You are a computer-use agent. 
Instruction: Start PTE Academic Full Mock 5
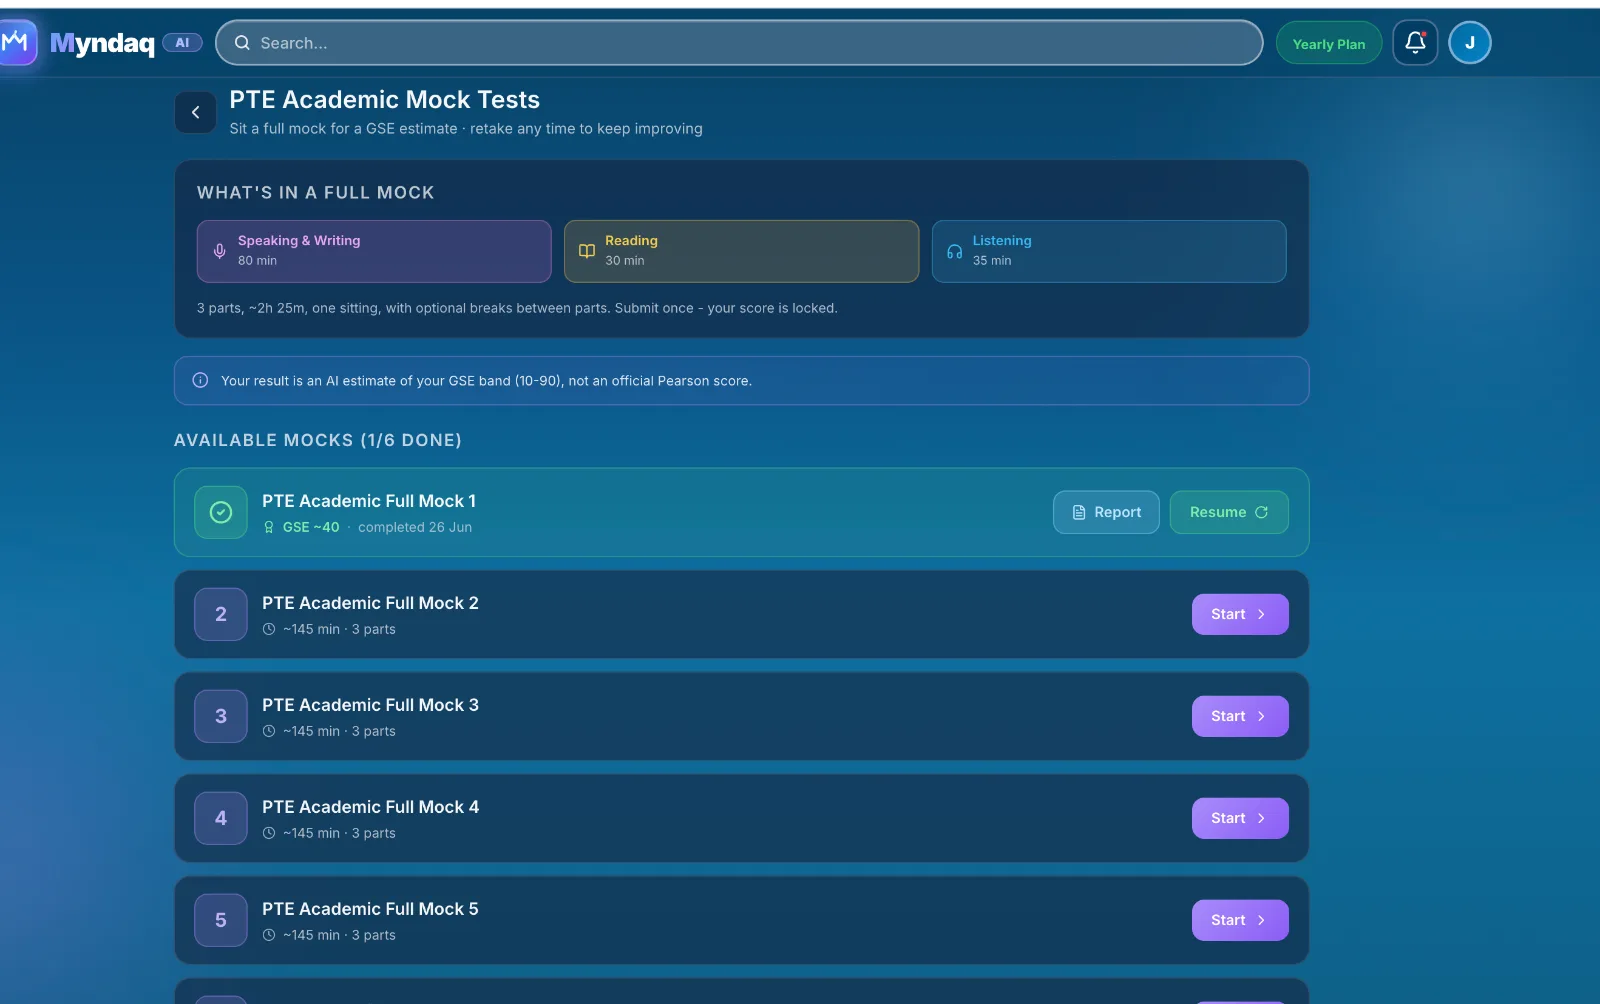pos(1240,920)
